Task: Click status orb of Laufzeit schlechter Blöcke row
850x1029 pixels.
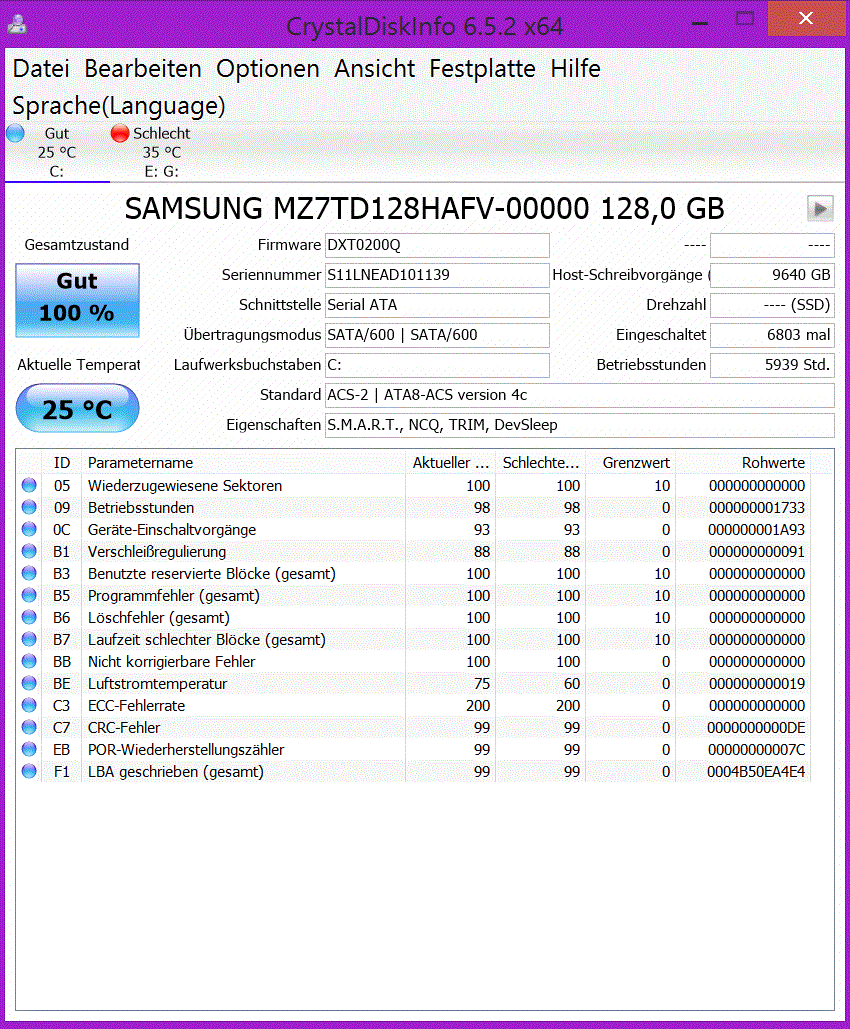Action: (x=29, y=639)
